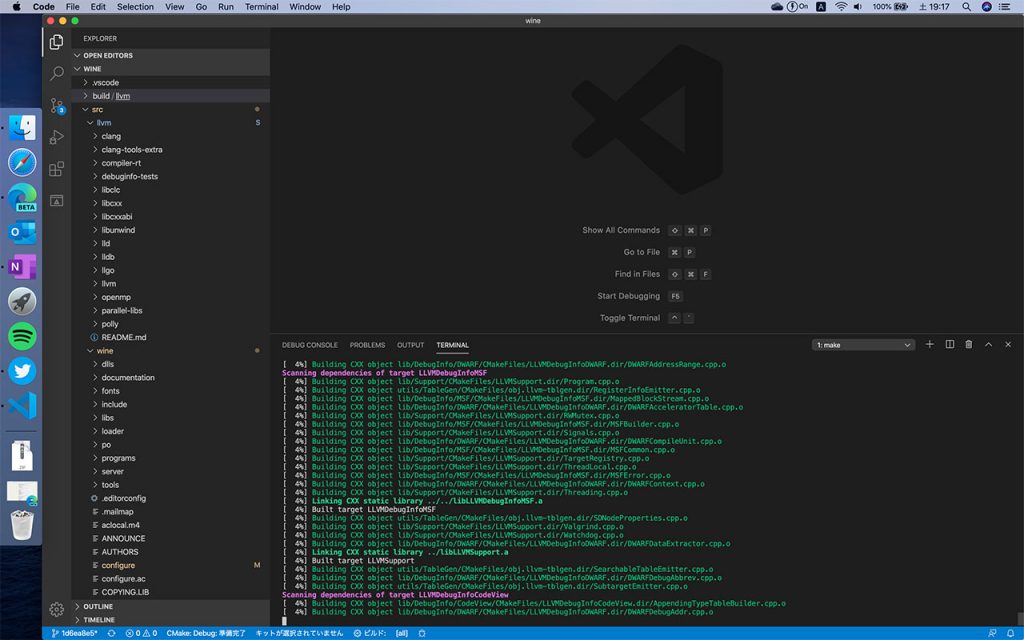The image size is (1024, 640).
Task: Open the Terminal menu in menu bar
Action: point(261,7)
